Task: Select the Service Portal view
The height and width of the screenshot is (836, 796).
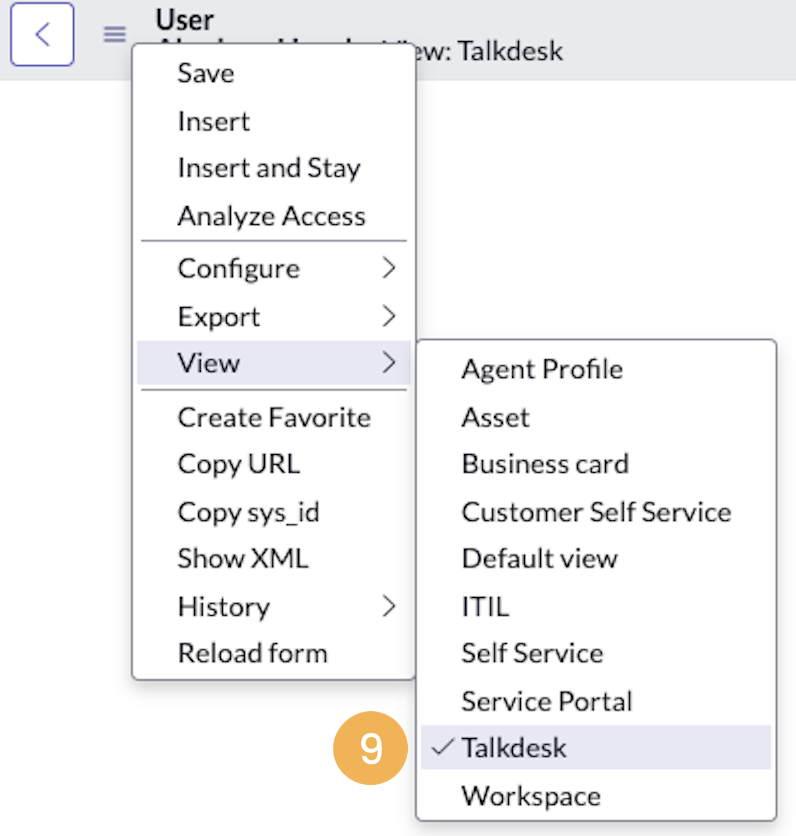Action: (x=596, y=702)
